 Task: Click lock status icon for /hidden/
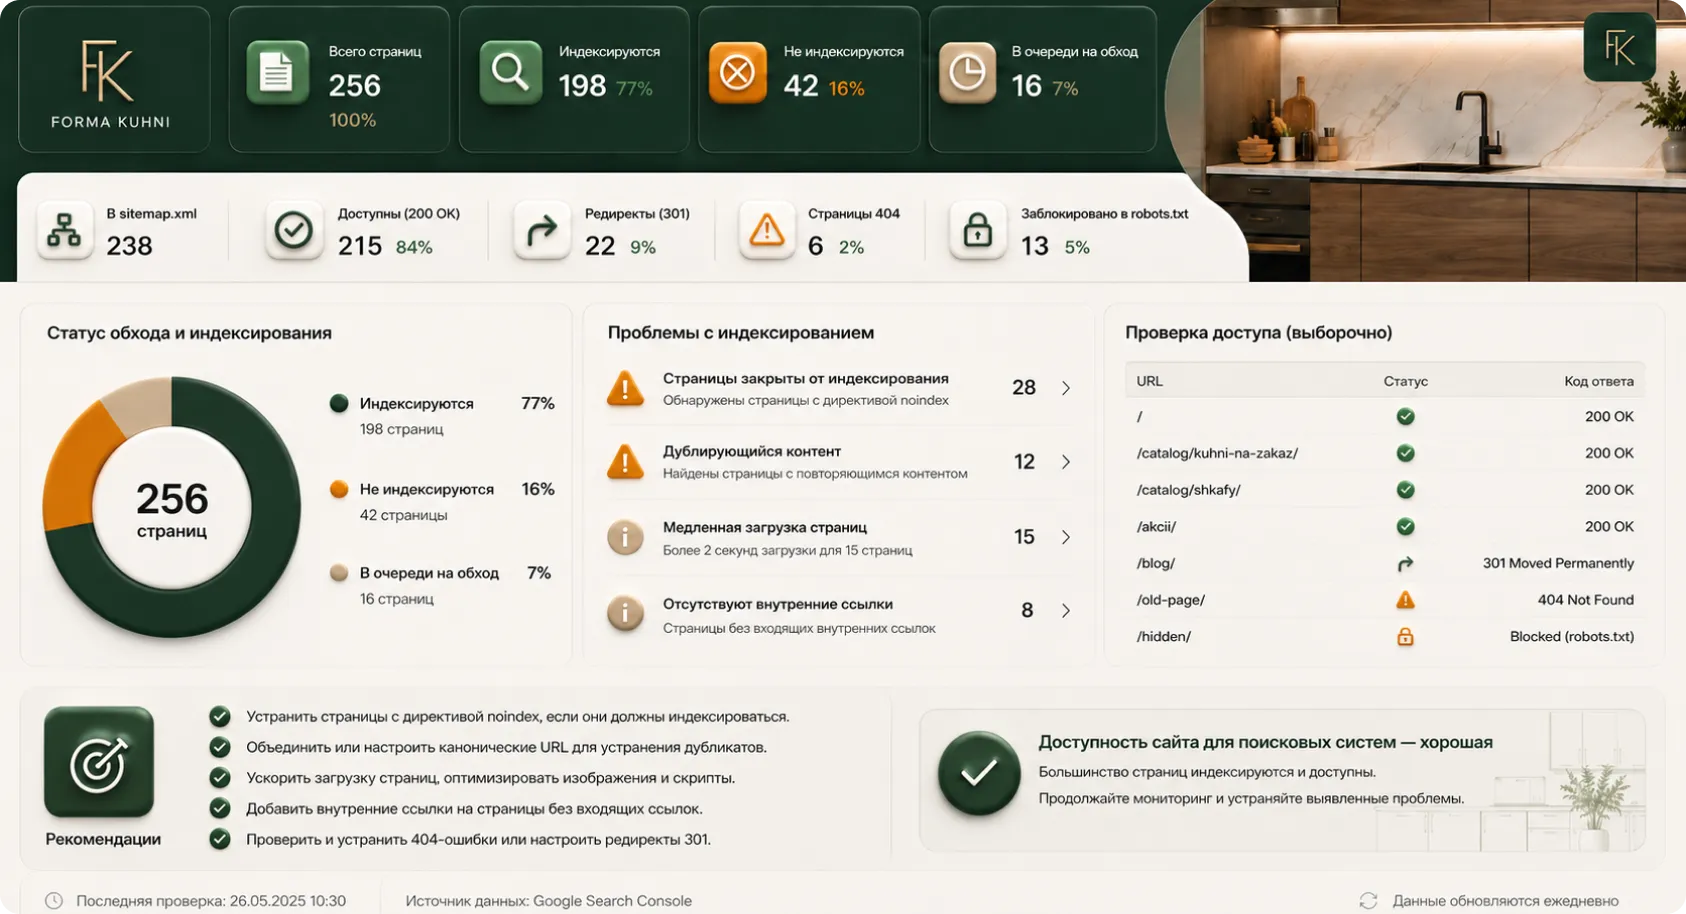coord(1405,636)
